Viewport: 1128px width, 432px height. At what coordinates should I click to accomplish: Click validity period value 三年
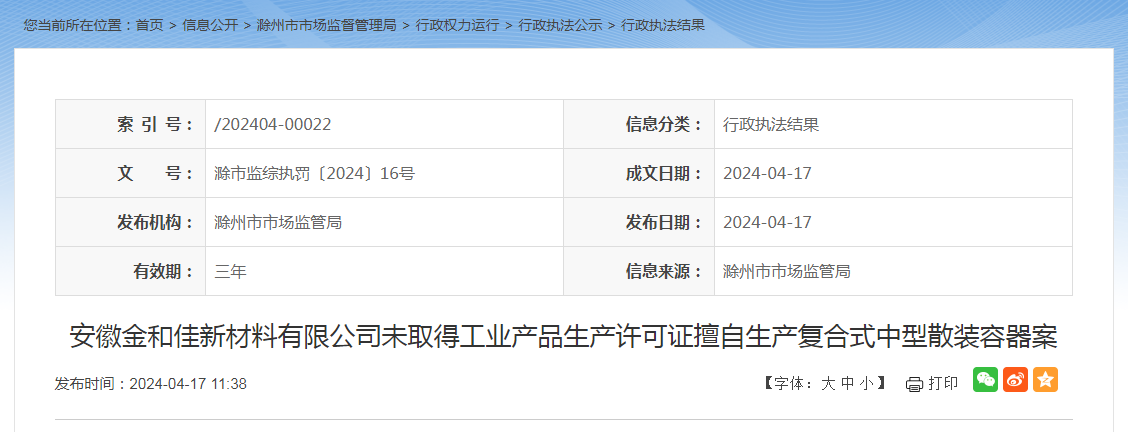point(230,271)
